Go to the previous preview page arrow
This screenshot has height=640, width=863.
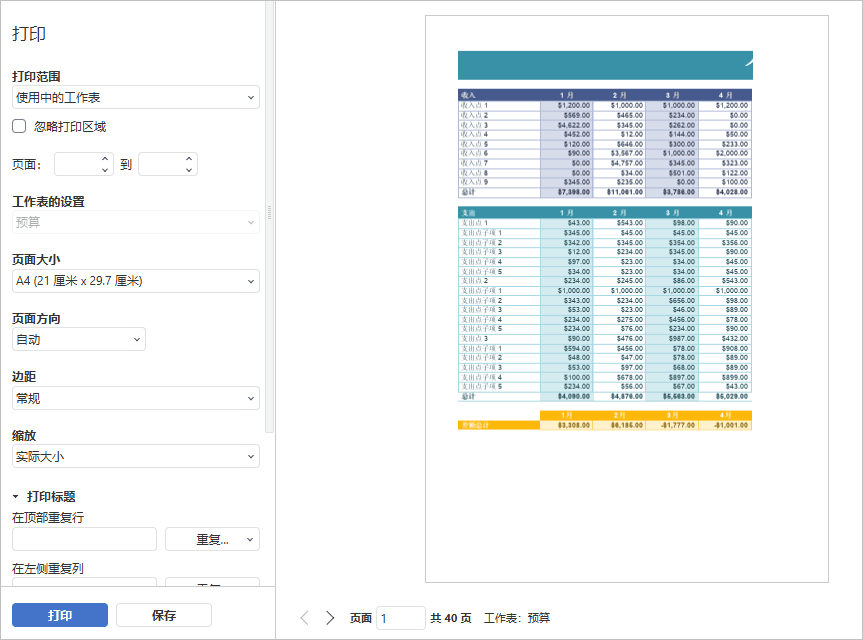[x=305, y=618]
